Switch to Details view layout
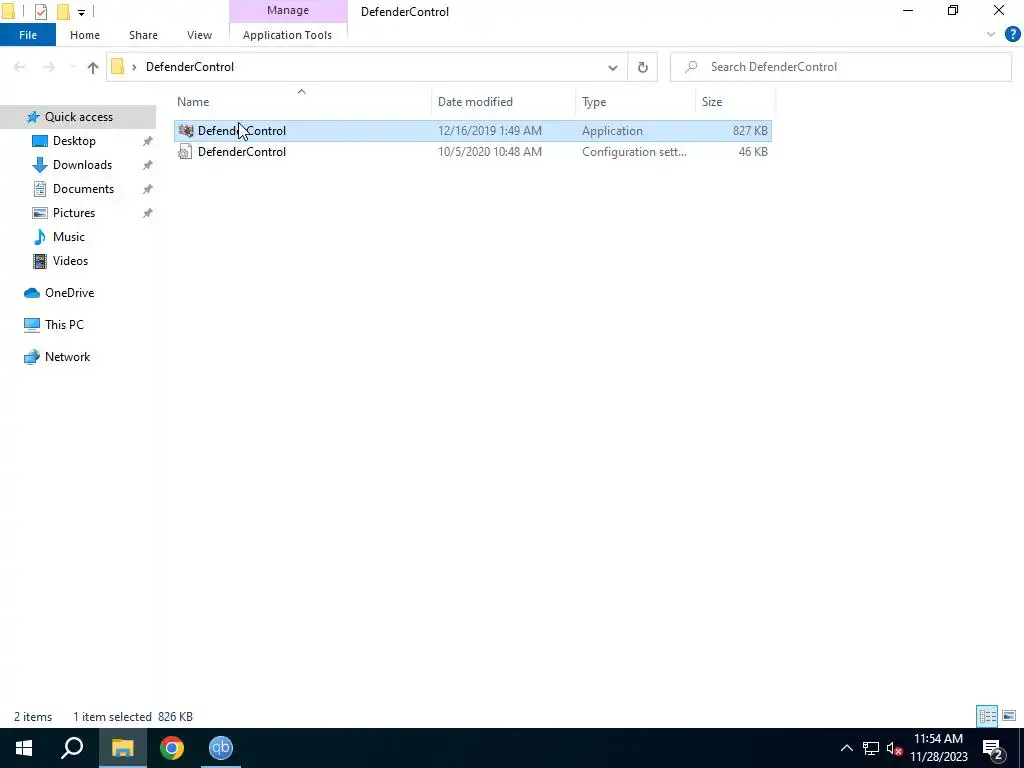 coord(987,716)
